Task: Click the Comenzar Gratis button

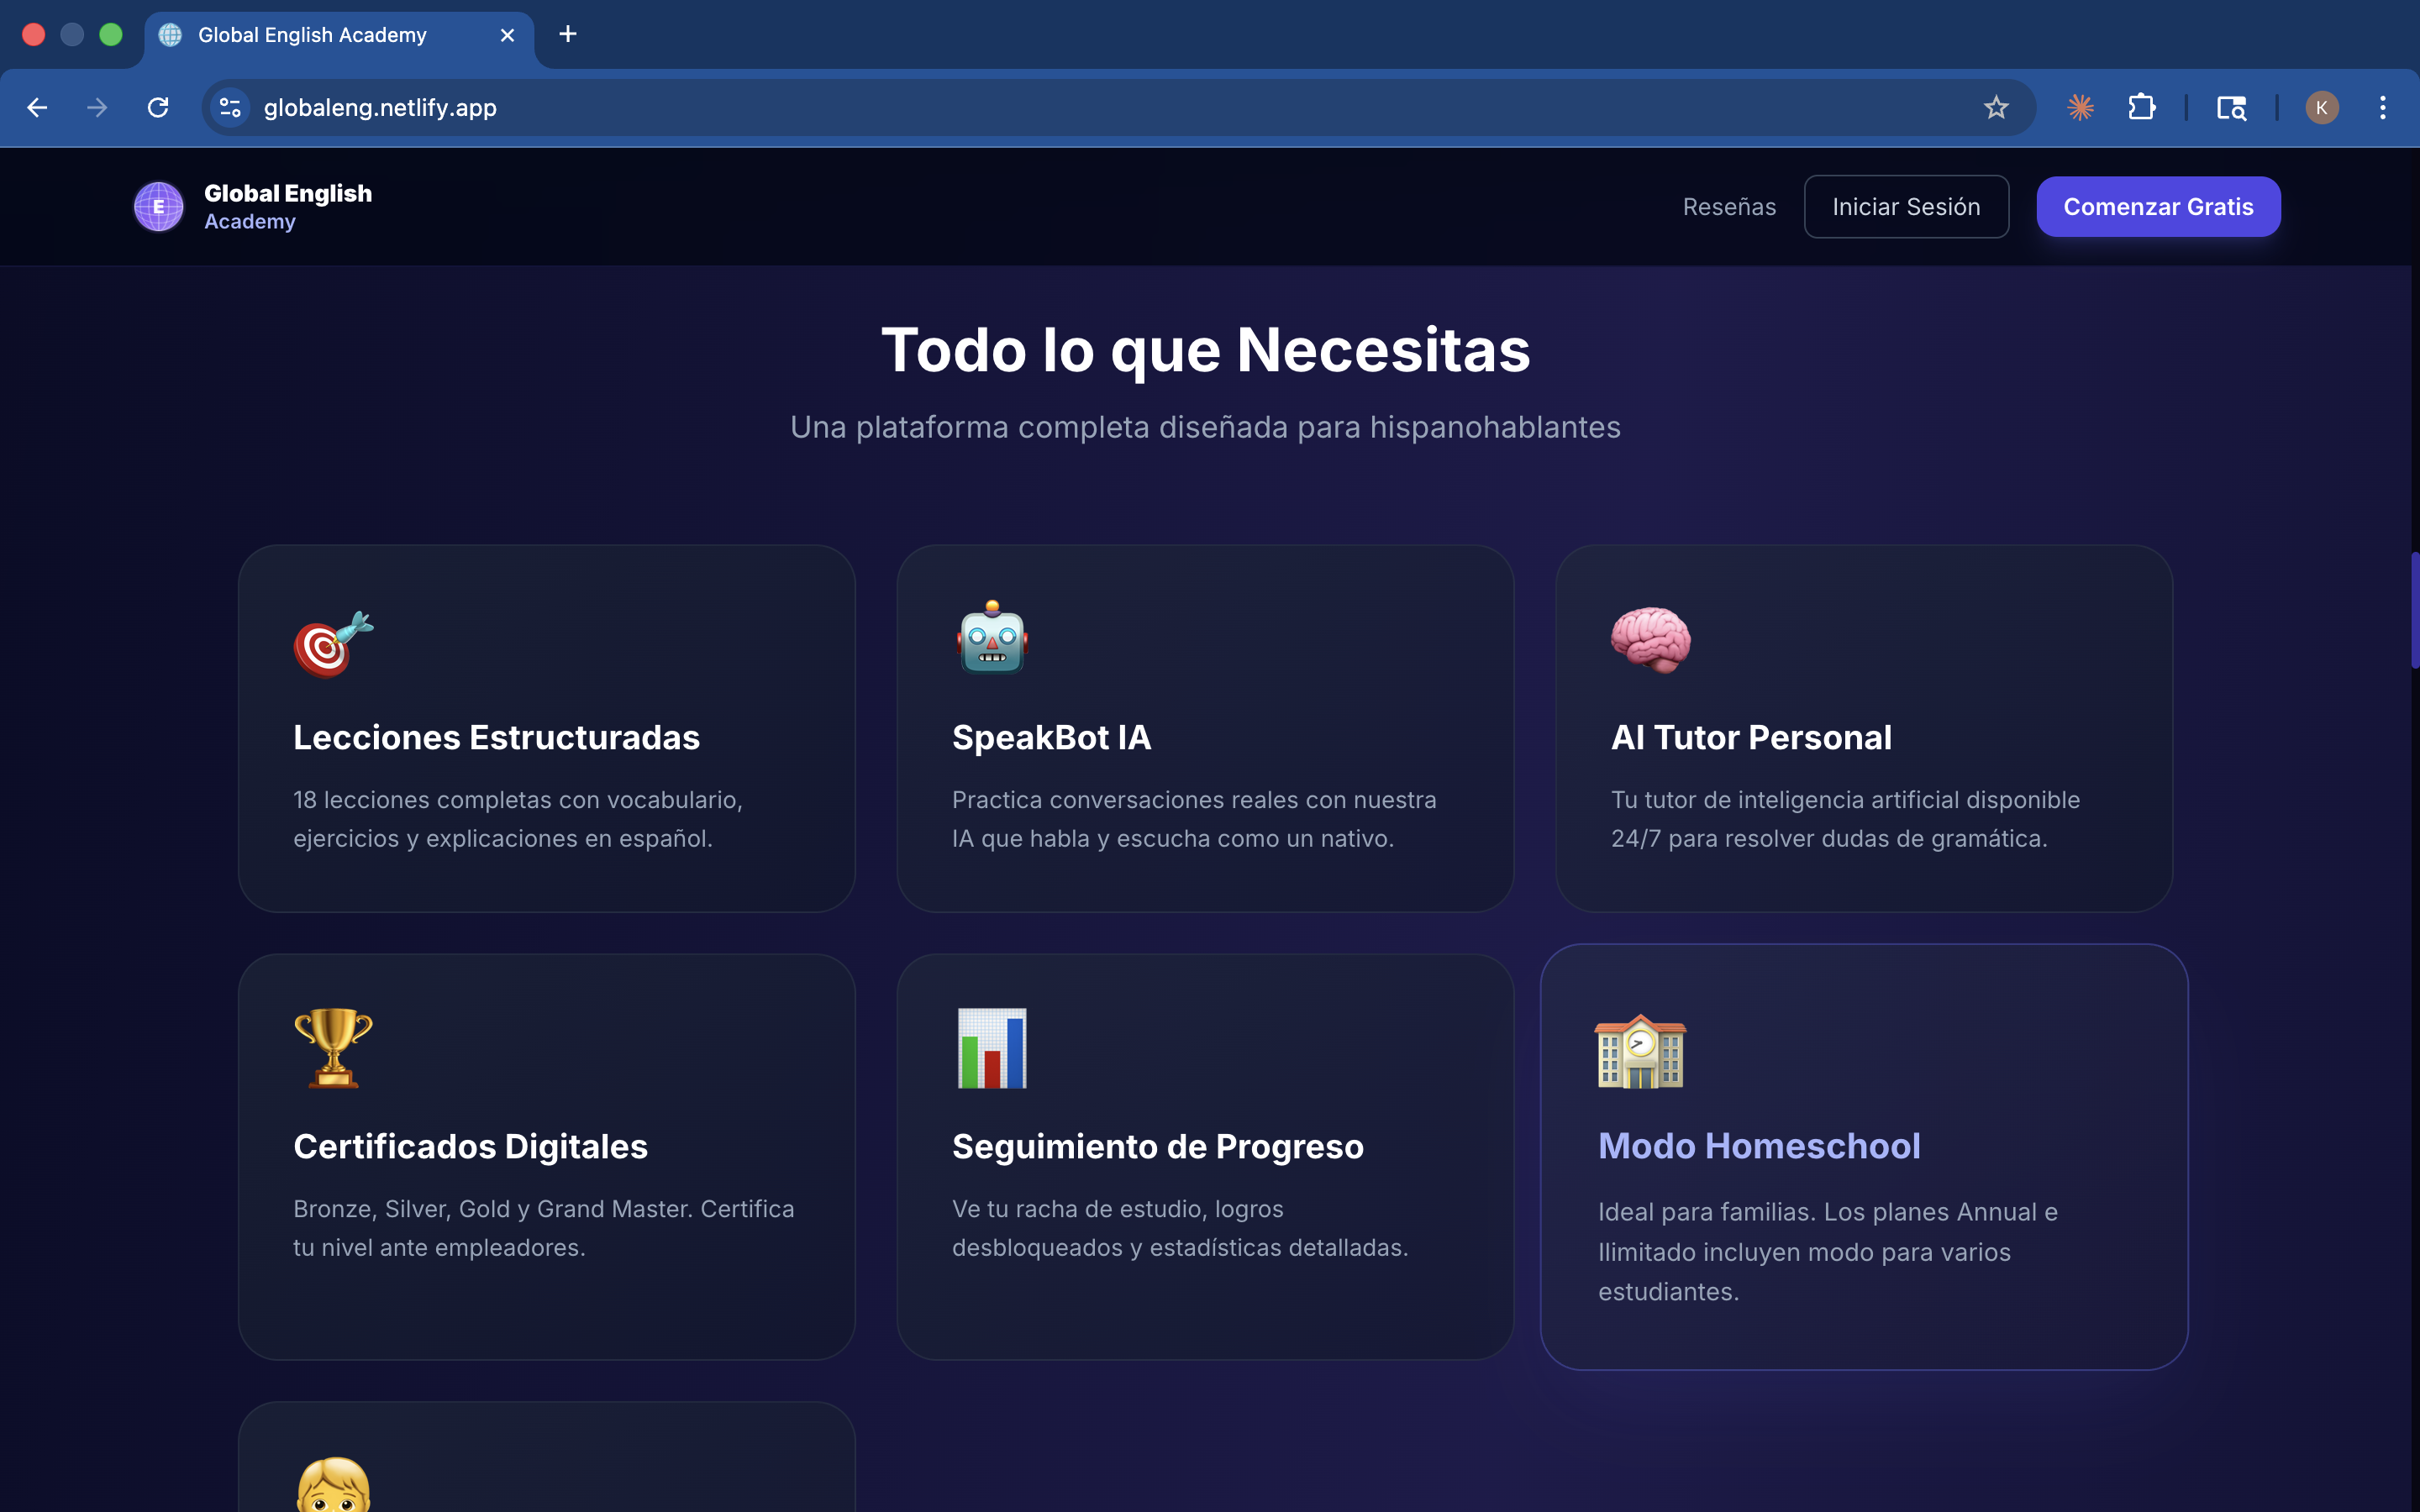Action: pos(2158,206)
